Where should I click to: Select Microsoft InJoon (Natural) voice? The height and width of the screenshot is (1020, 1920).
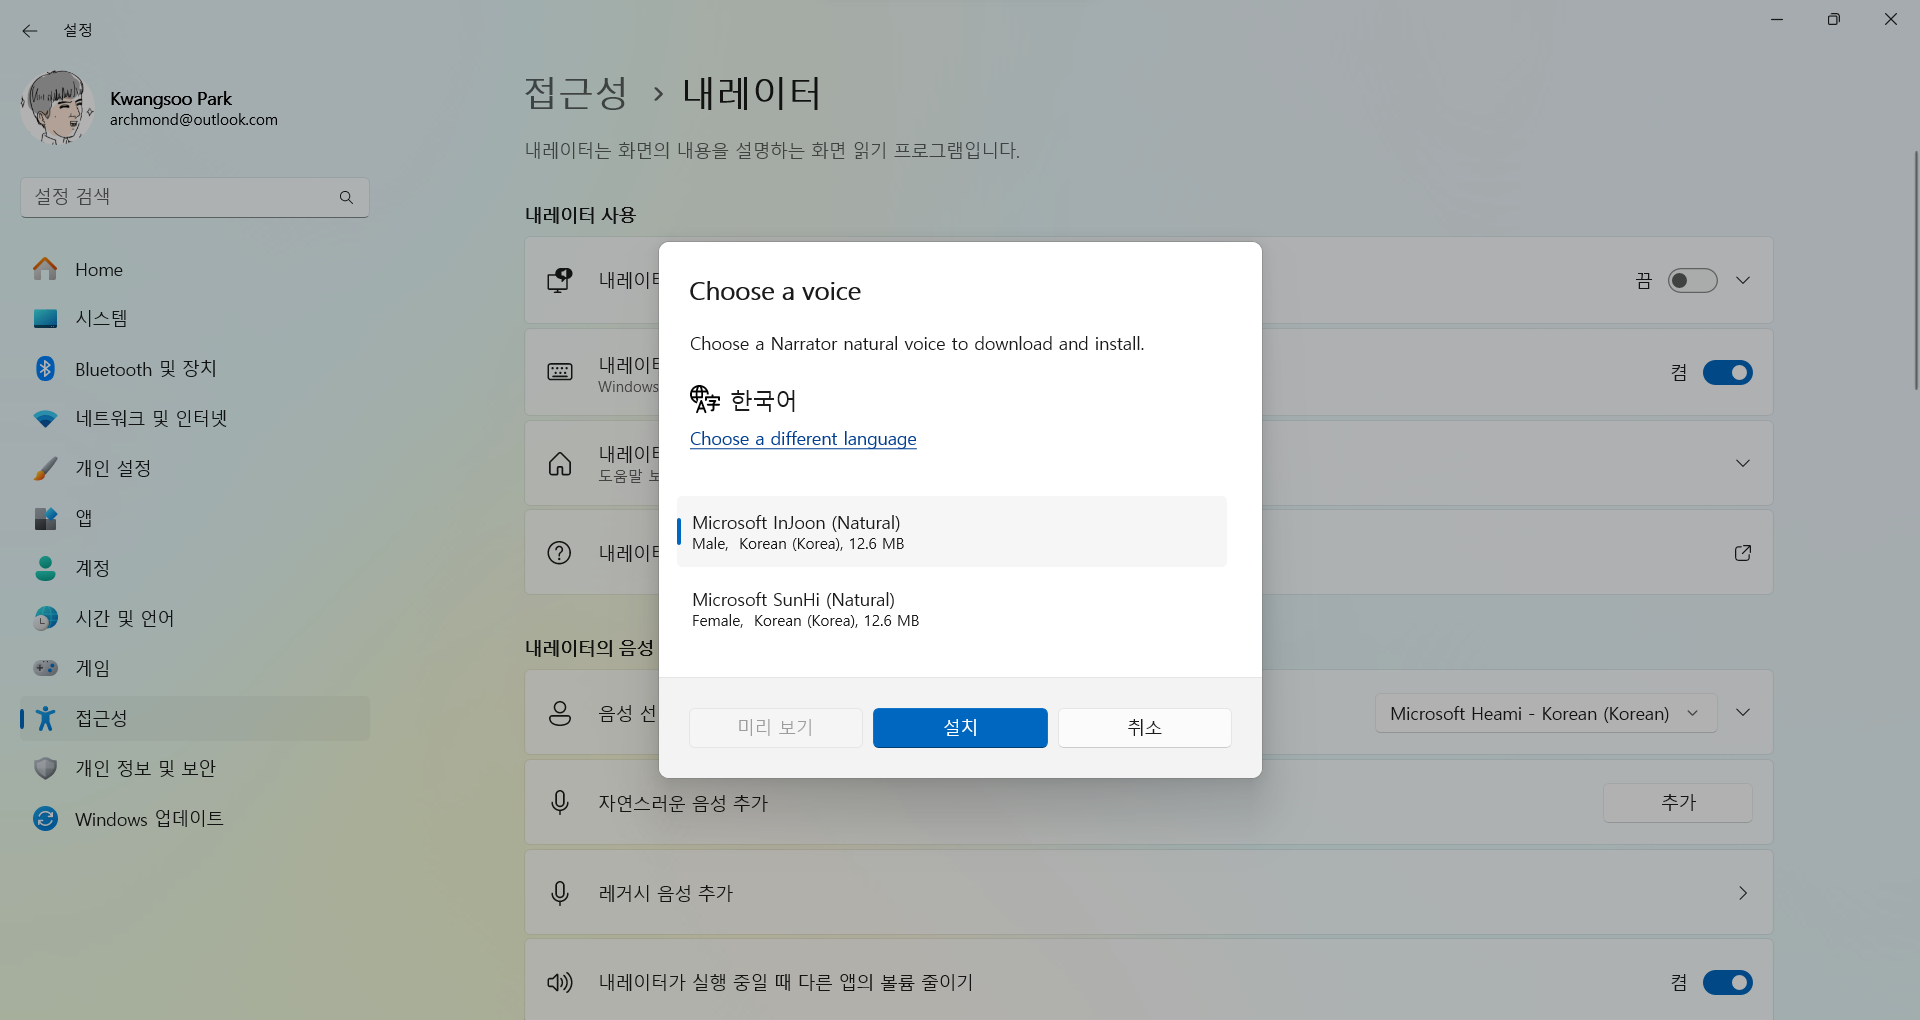952,532
